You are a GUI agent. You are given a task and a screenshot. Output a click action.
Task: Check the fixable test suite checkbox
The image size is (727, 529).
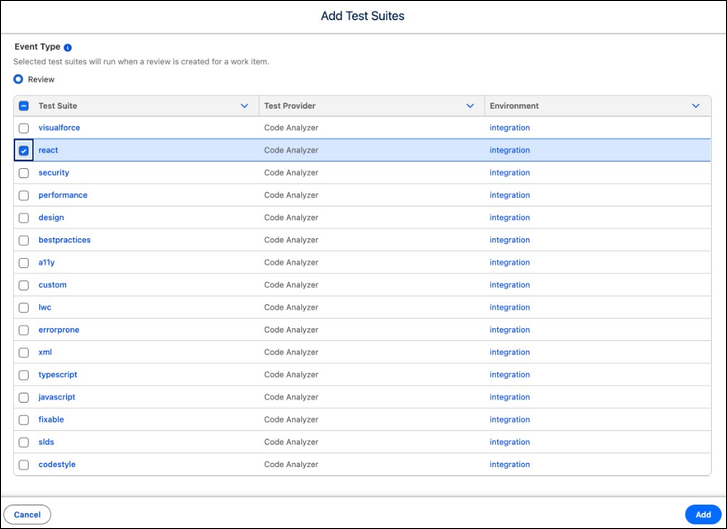(24, 420)
